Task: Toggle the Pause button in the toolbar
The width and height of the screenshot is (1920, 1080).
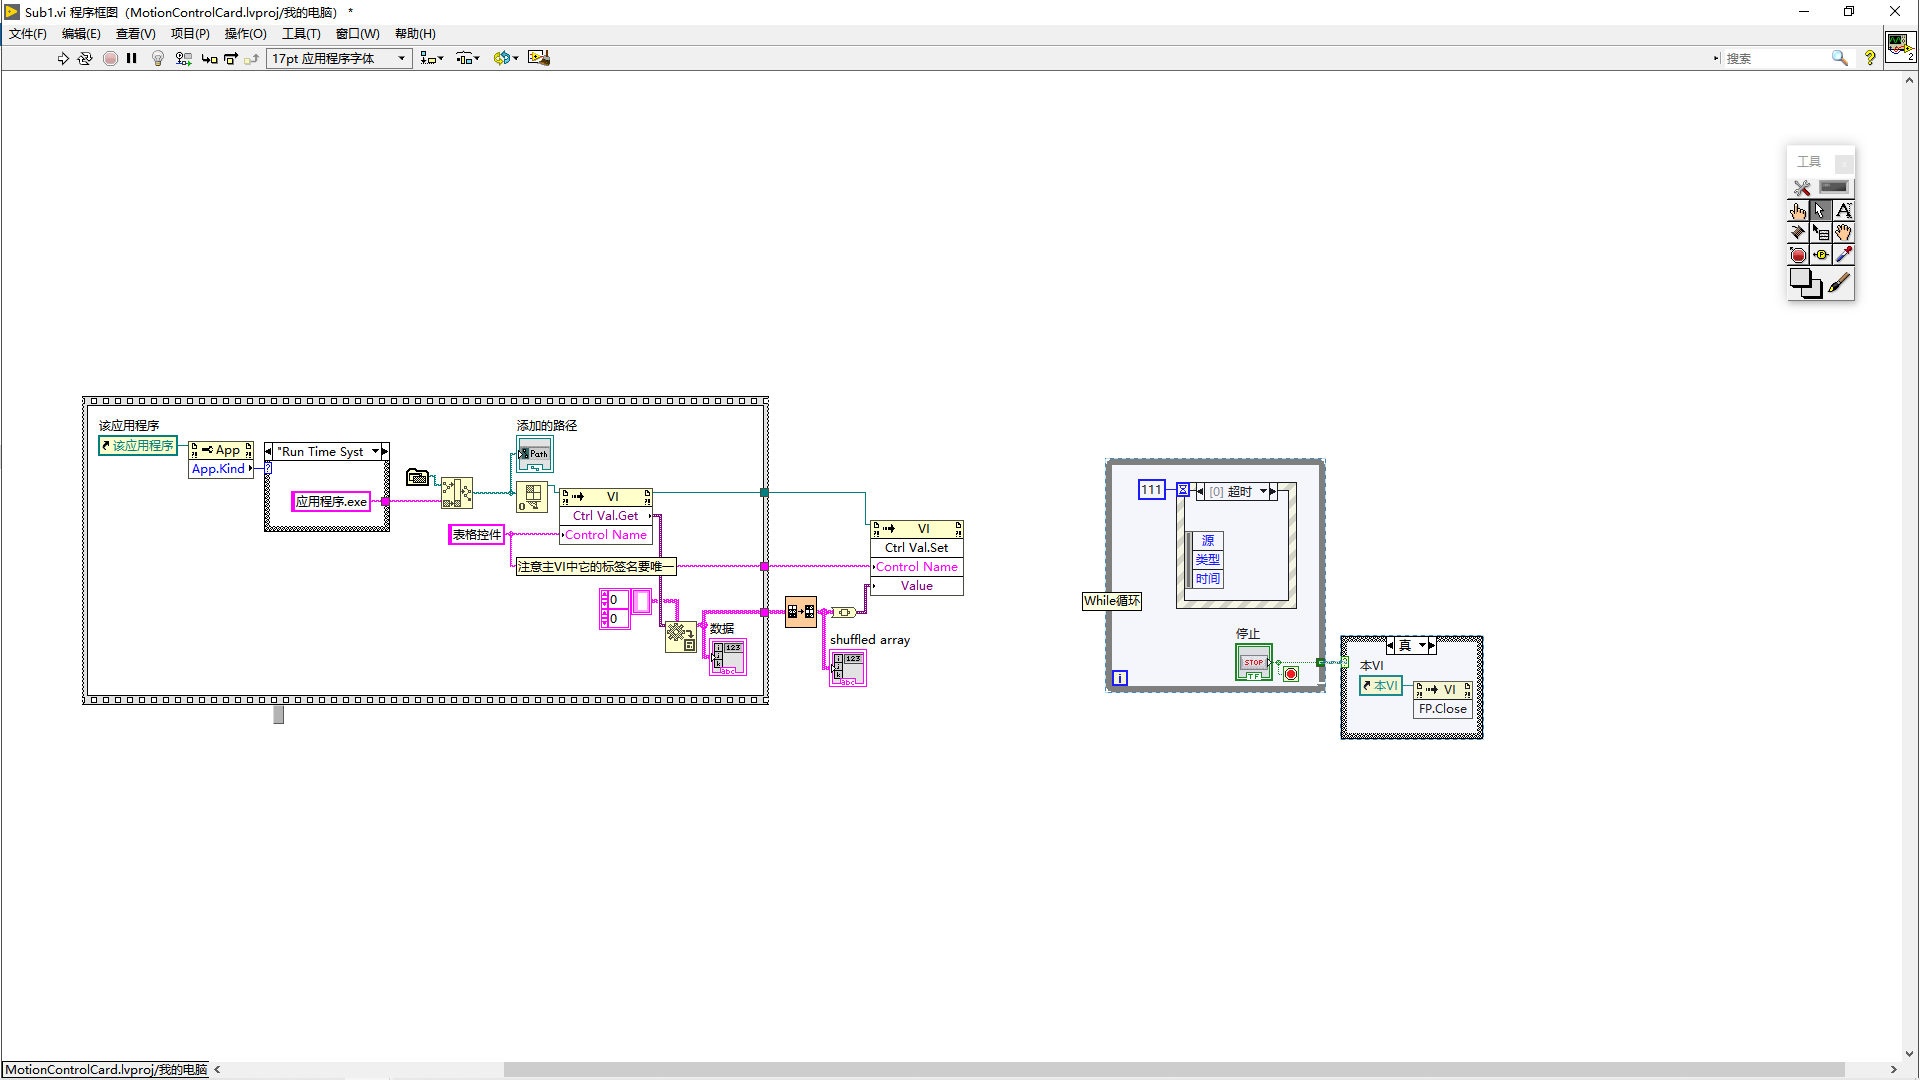Action: coord(131,58)
